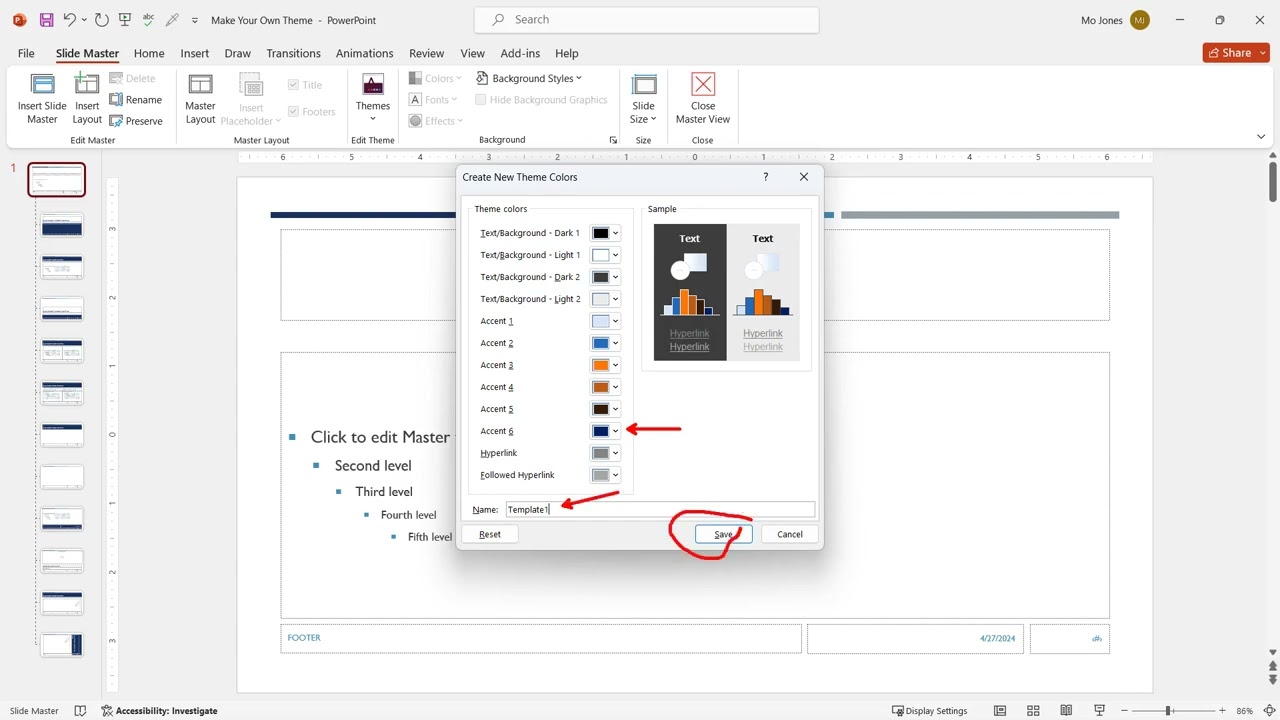Select the last layout thumbnail in the pane
Image resolution: width=1280 pixels, height=720 pixels.
62,645
